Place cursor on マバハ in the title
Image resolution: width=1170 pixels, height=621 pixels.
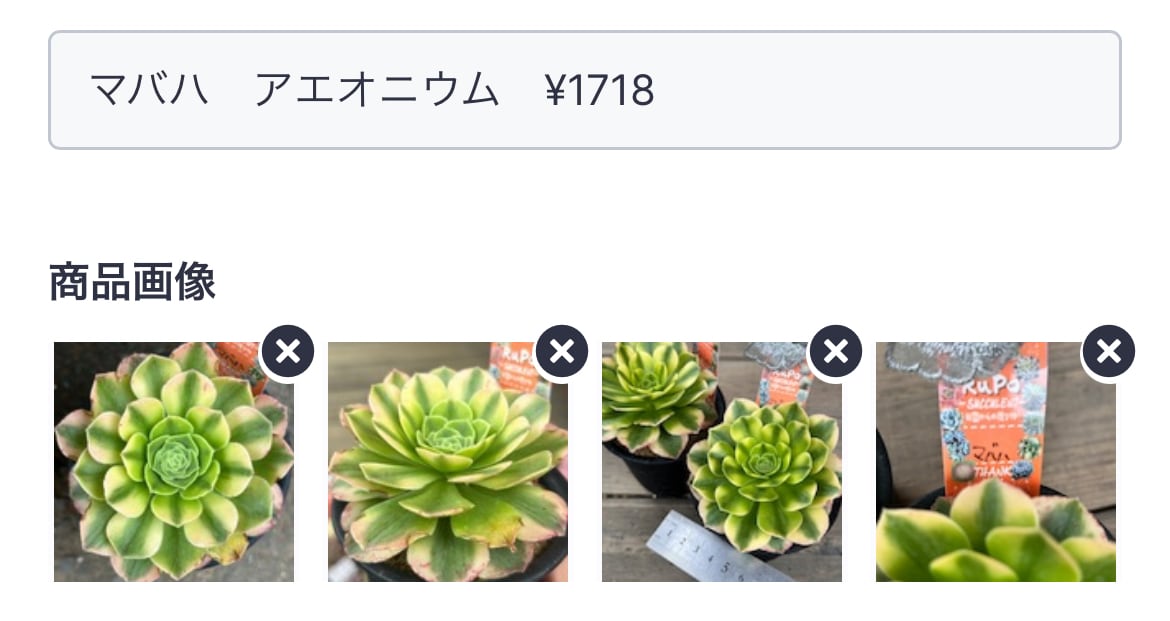click(x=148, y=90)
